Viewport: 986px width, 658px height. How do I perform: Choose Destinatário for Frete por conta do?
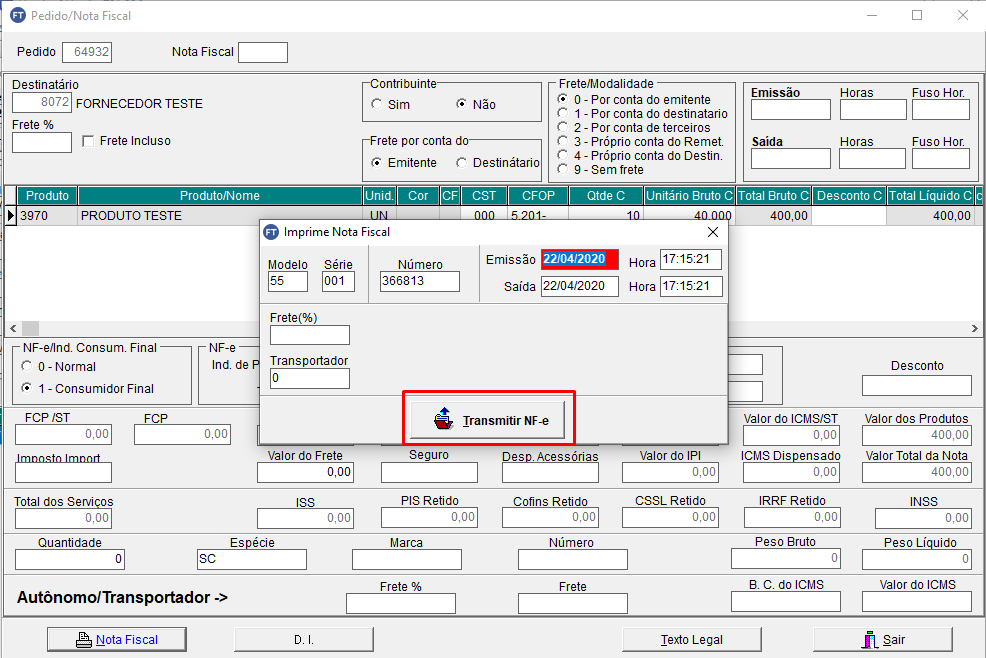pyautogui.click(x=462, y=163)
